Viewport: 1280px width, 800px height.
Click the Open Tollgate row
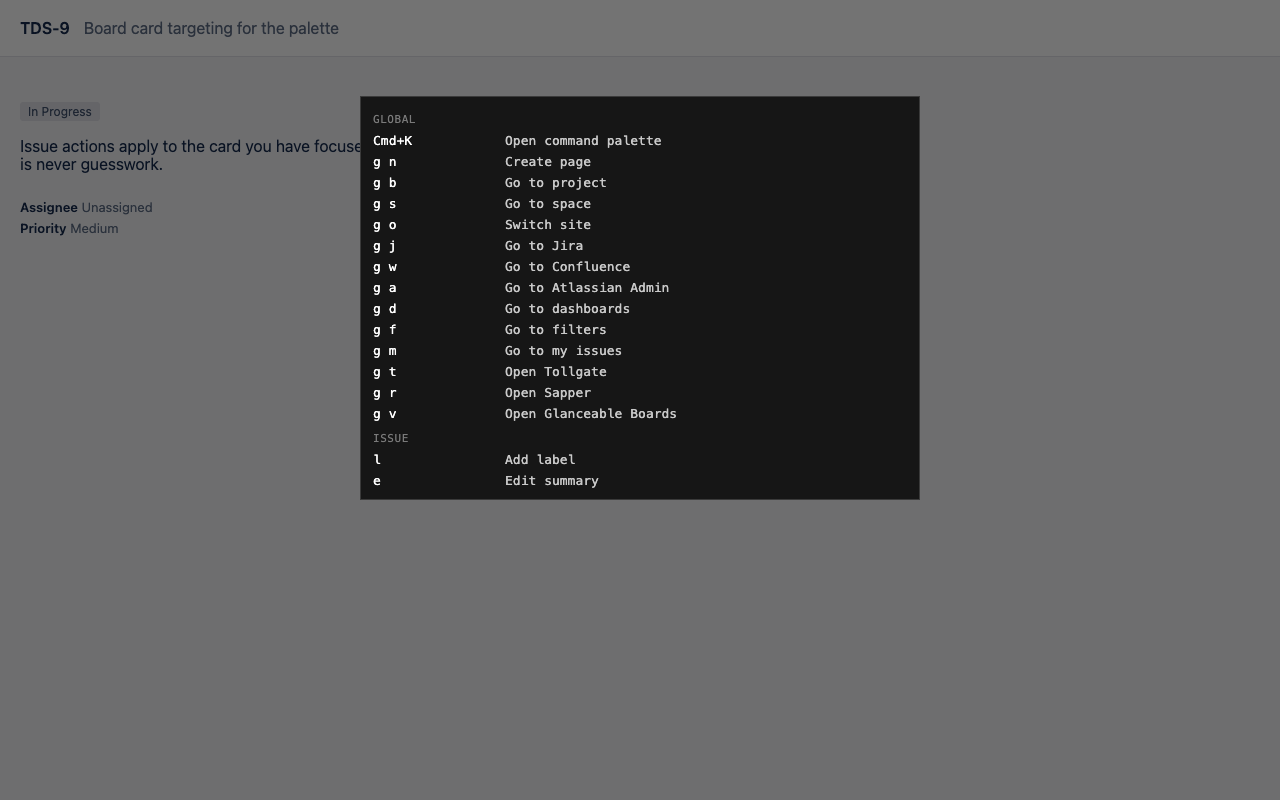point(640,372)
